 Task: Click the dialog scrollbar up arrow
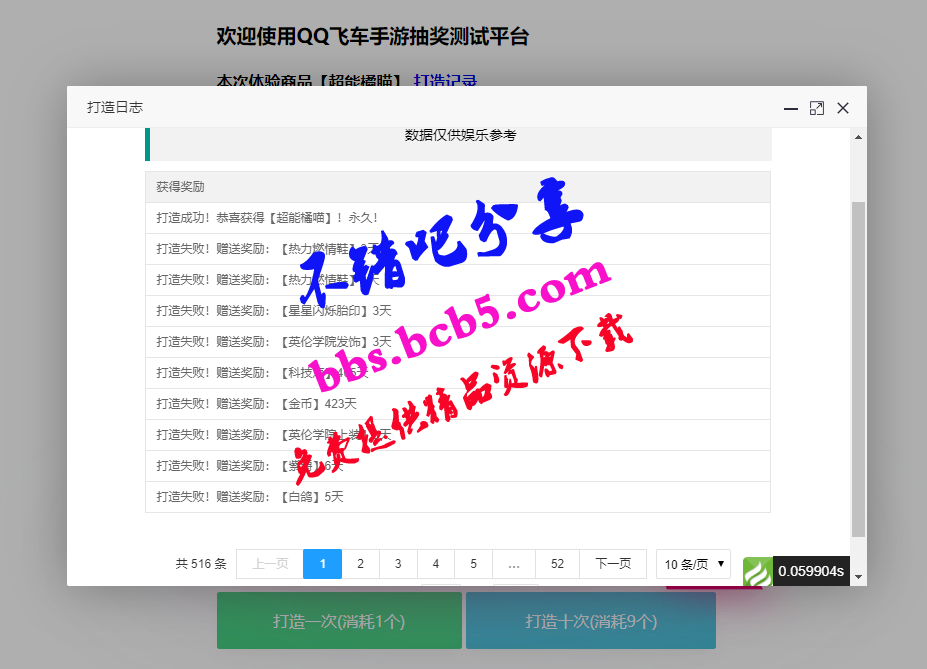coord(858,137)
